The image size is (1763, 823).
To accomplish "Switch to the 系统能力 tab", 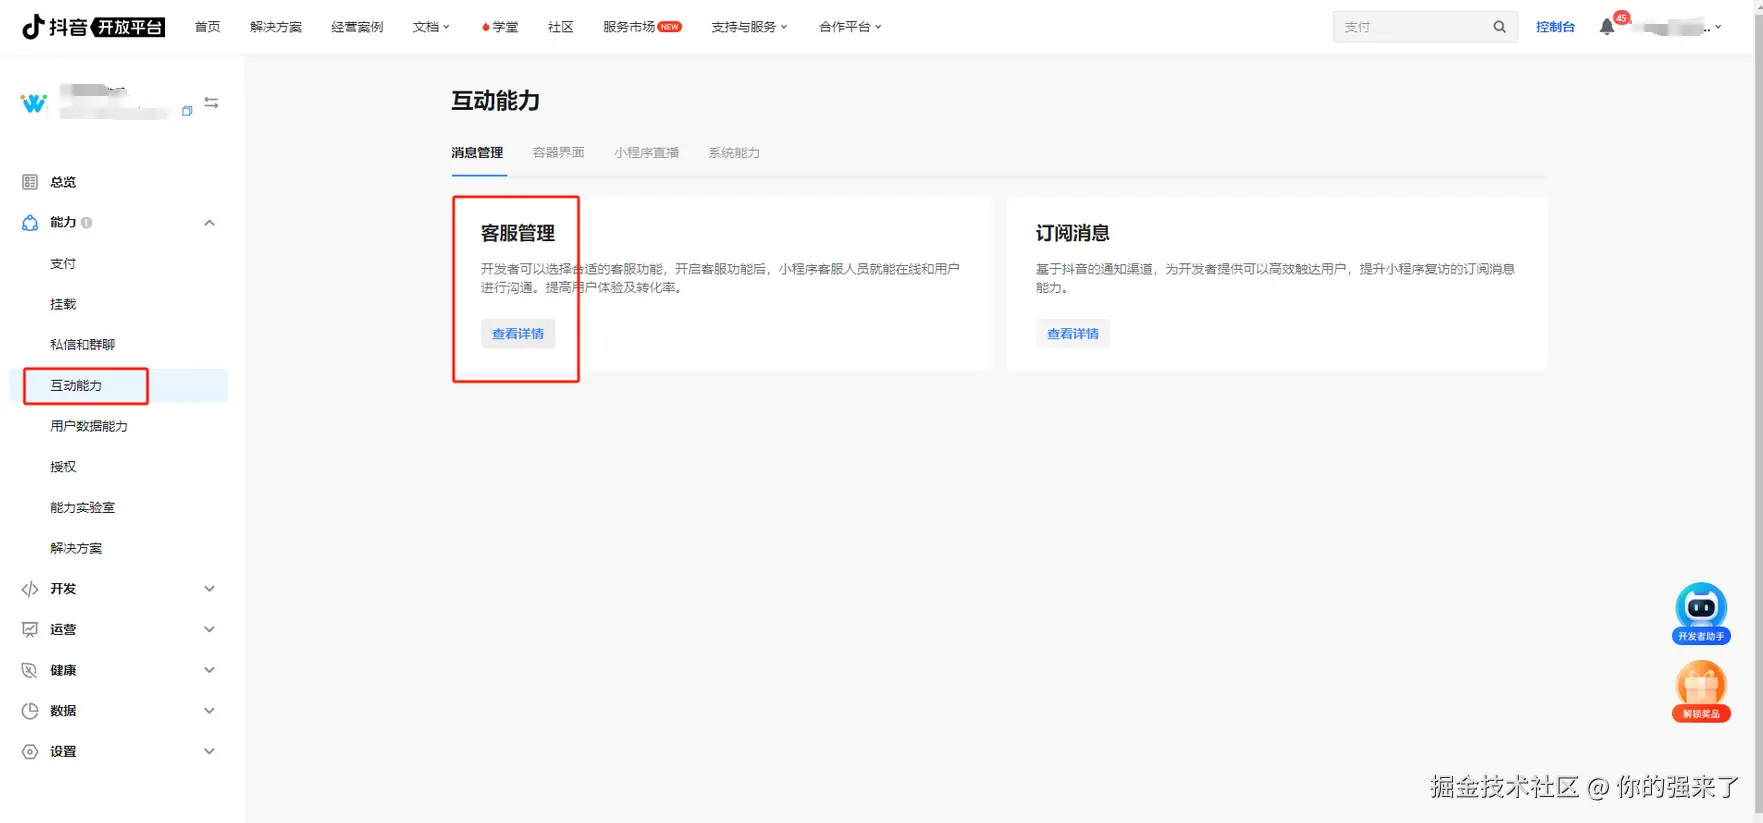I will coord(734,153).
